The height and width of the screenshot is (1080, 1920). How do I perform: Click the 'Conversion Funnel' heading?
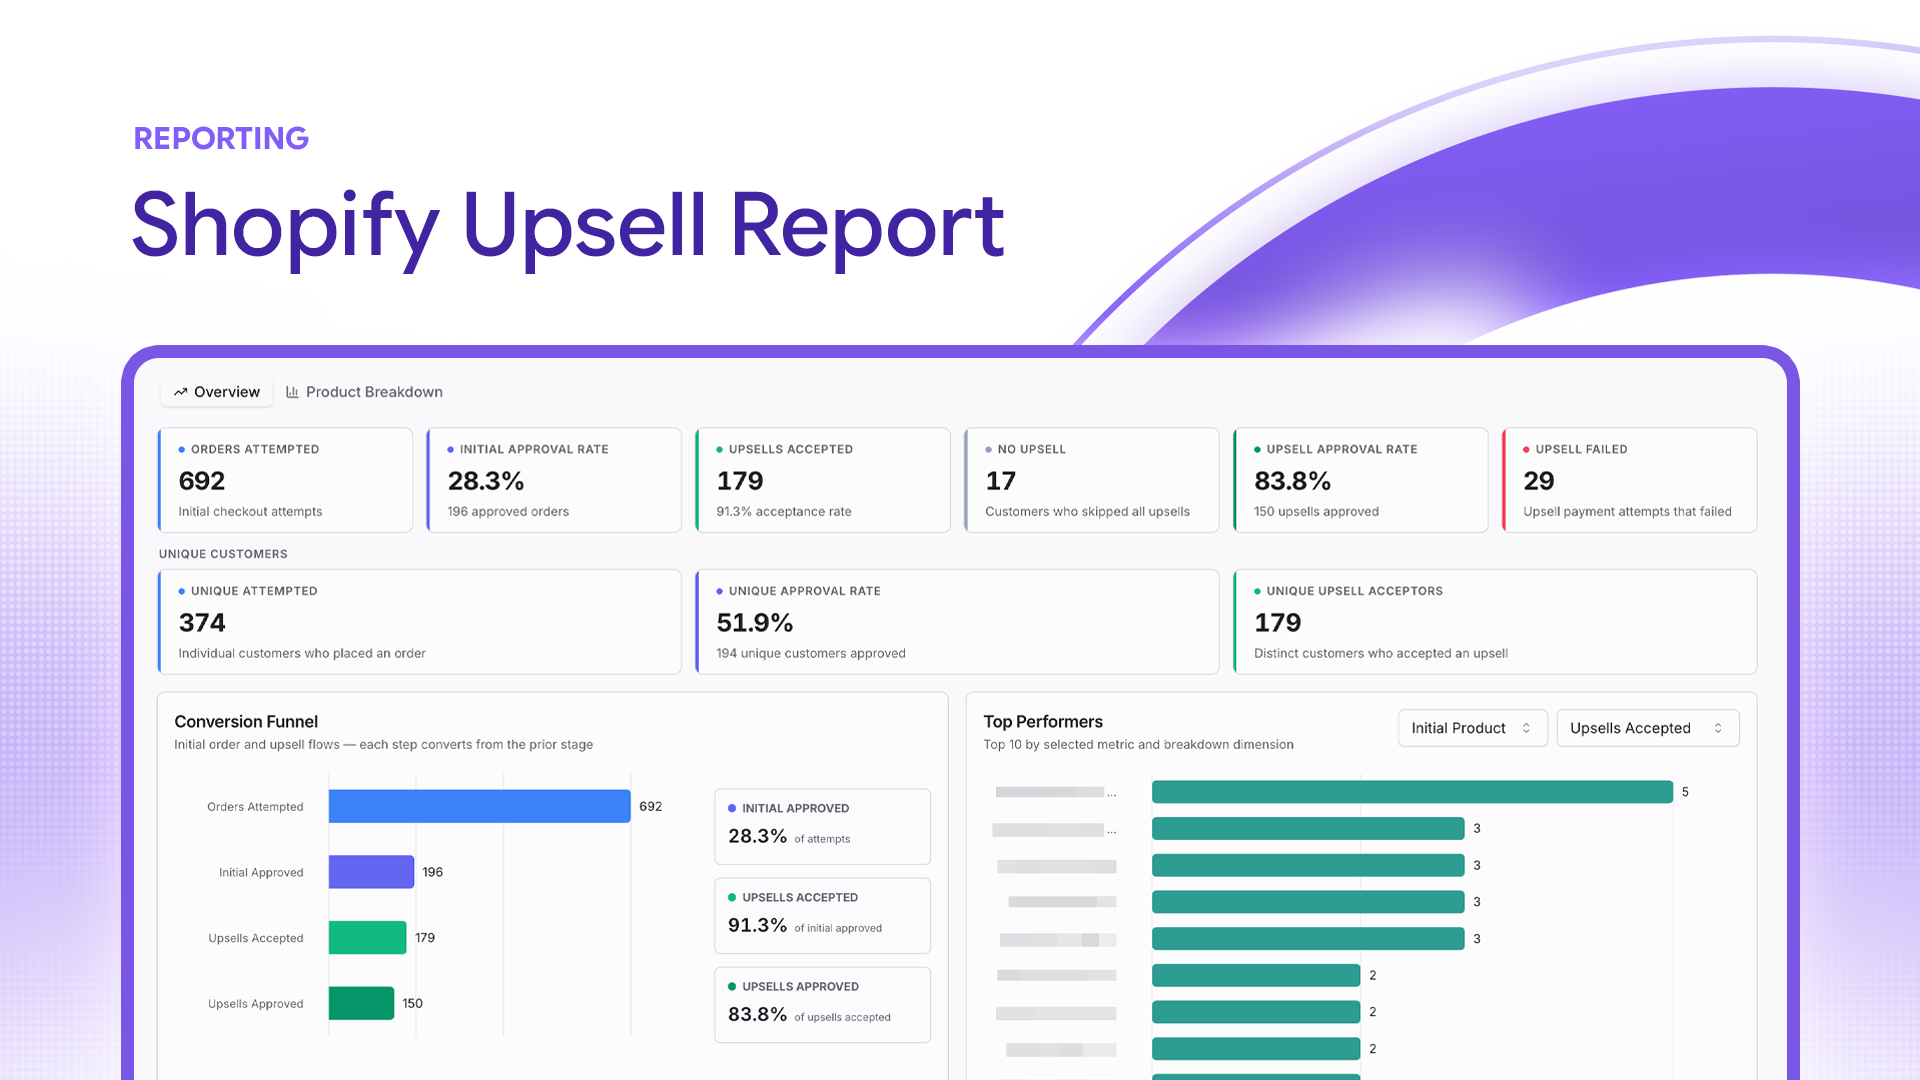tap(246, 721)
